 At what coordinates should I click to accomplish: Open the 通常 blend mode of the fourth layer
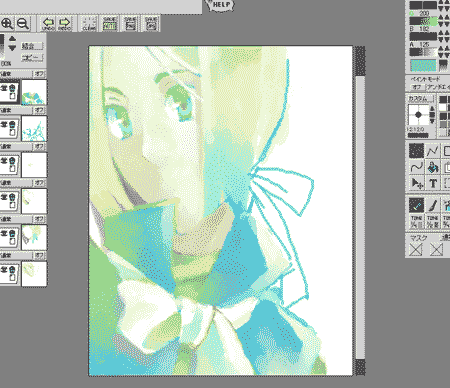pos(6,183)
